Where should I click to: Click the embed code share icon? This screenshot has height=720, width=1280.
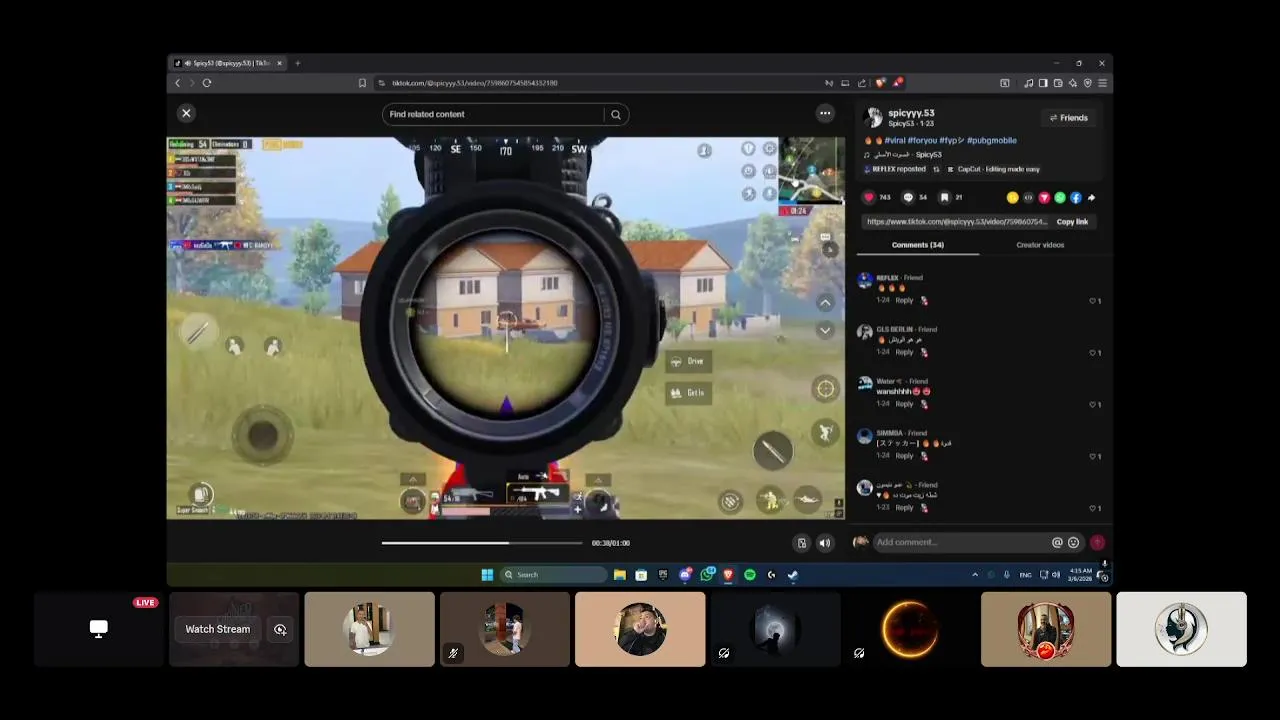pyautogui.click(x=1028, y=198)
